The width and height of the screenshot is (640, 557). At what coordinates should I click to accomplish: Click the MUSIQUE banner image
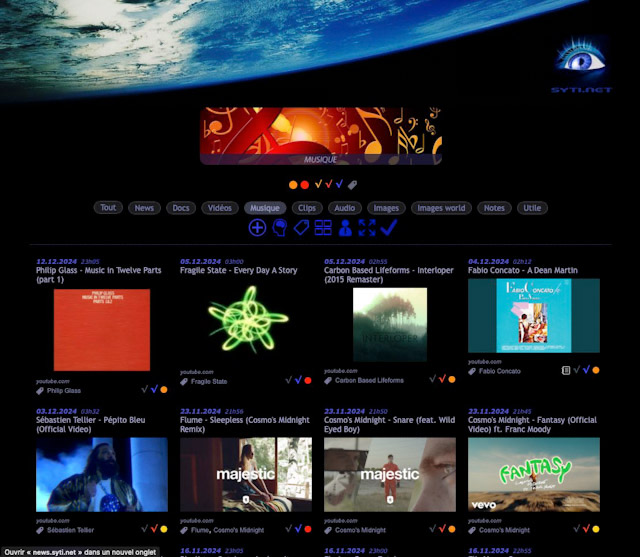pyautogui.click(x=321, y=136)
